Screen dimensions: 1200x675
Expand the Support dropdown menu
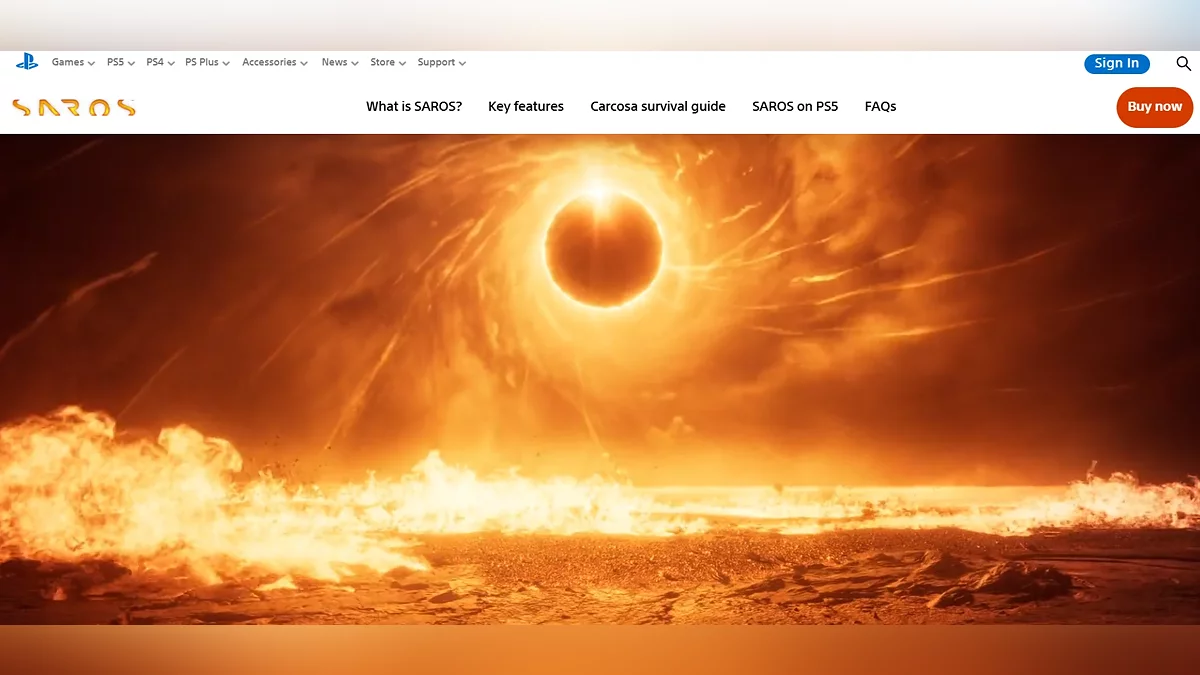tap(442, 62)
